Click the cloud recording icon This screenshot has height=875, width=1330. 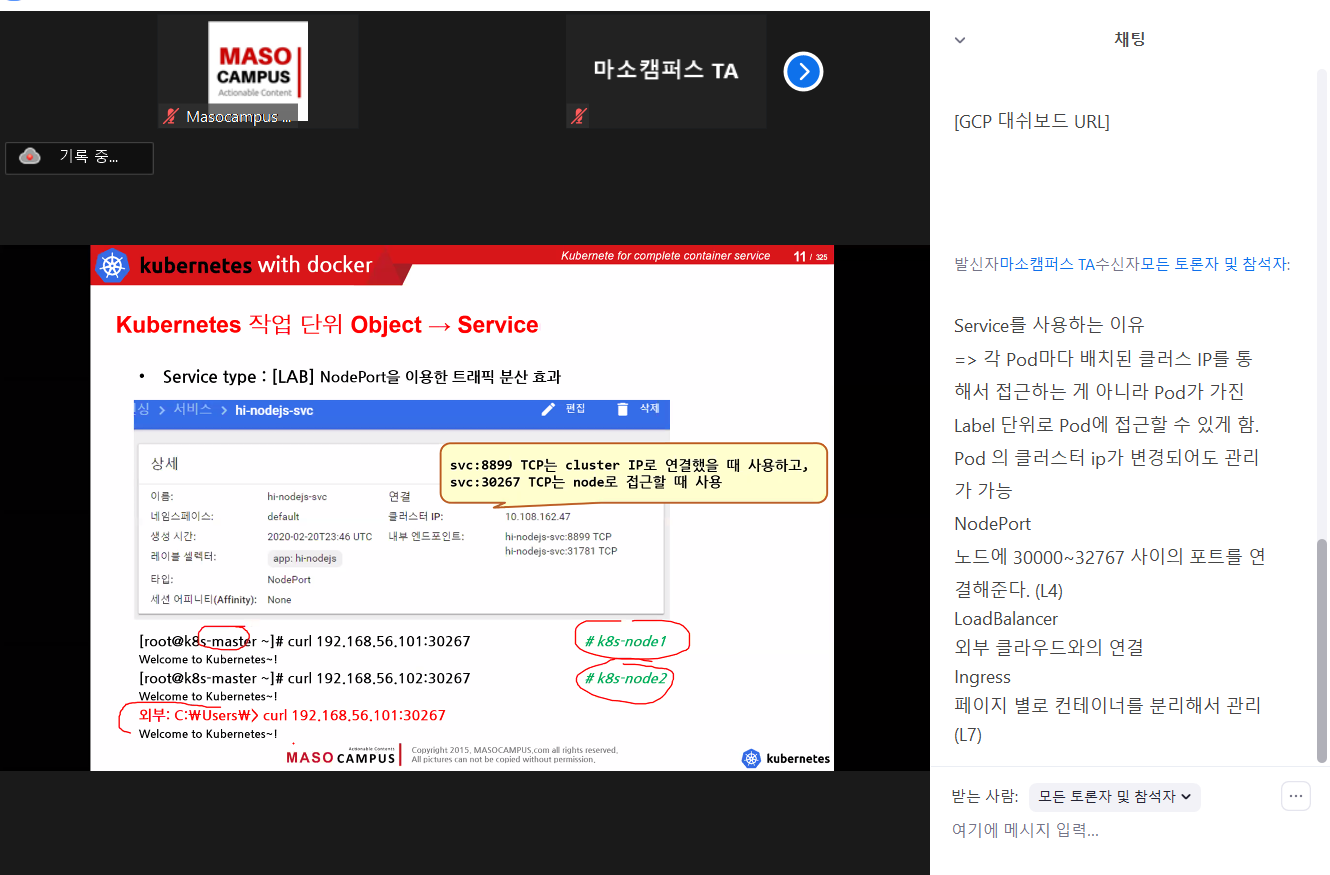click(x=30, y=157)
